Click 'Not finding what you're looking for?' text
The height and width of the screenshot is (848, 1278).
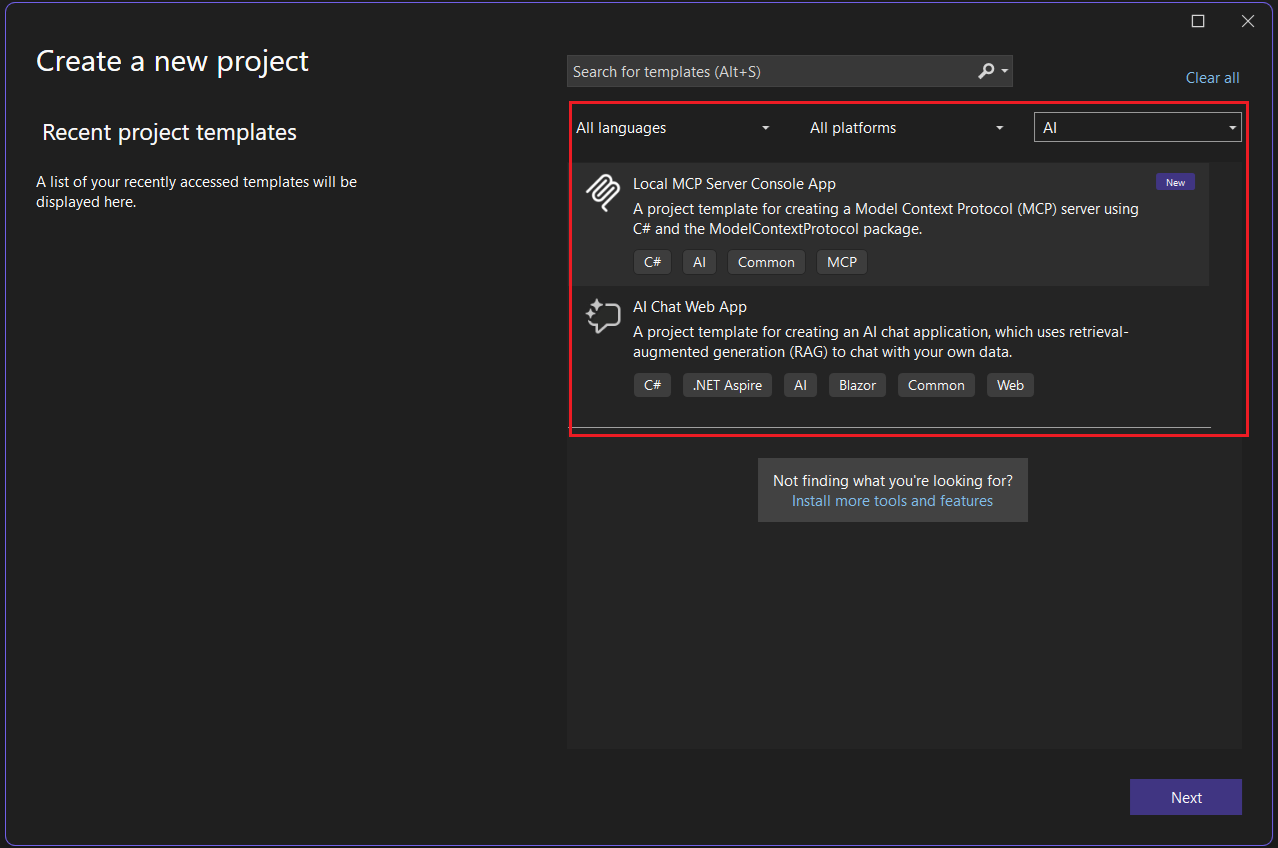(x=892, y=481)
